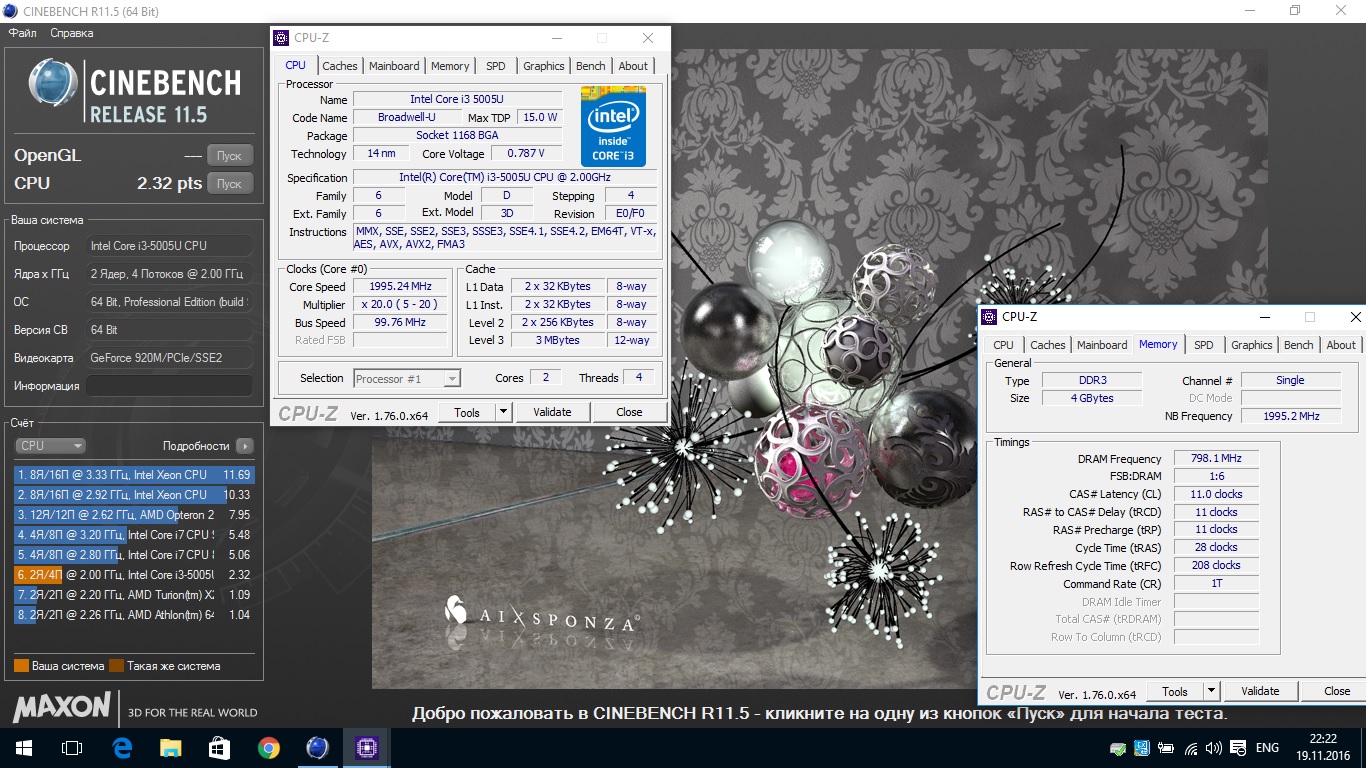1366x768 pixels.
Task: Switch ENG input language in the tray
Action: 1267,748
